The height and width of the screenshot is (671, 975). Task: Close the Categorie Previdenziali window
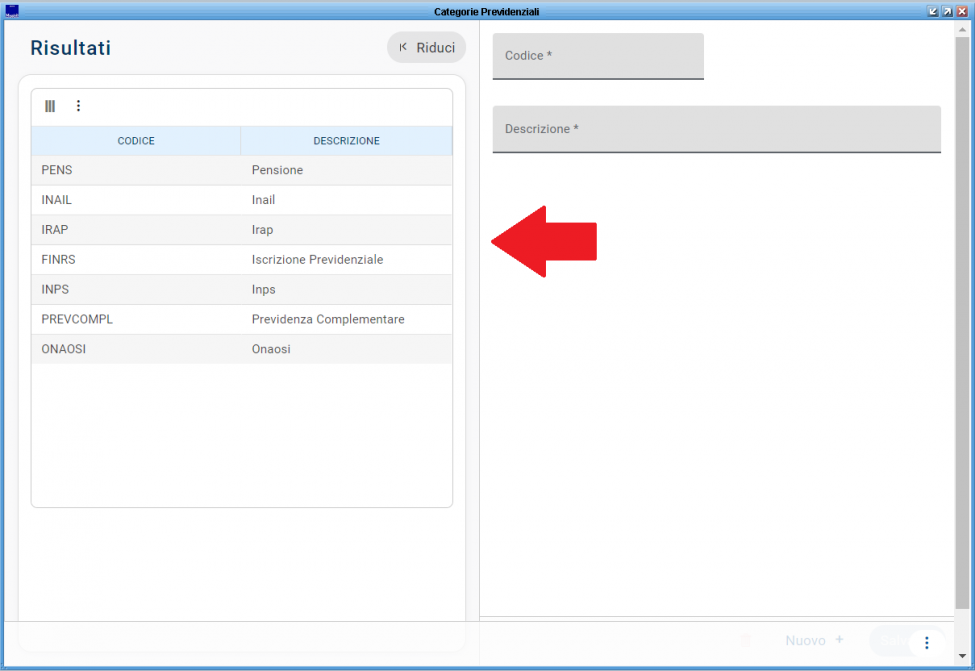pos(962,11)
